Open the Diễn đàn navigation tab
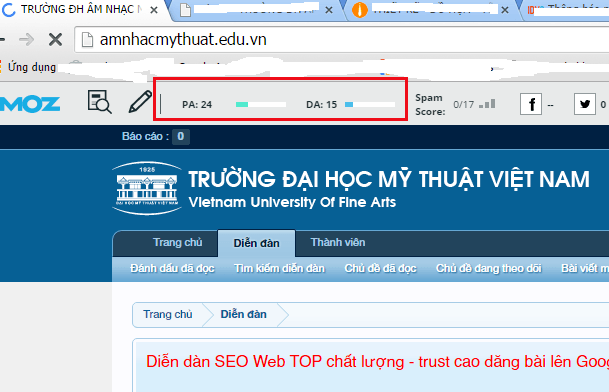The image size is (609, 392). [256, 243]
